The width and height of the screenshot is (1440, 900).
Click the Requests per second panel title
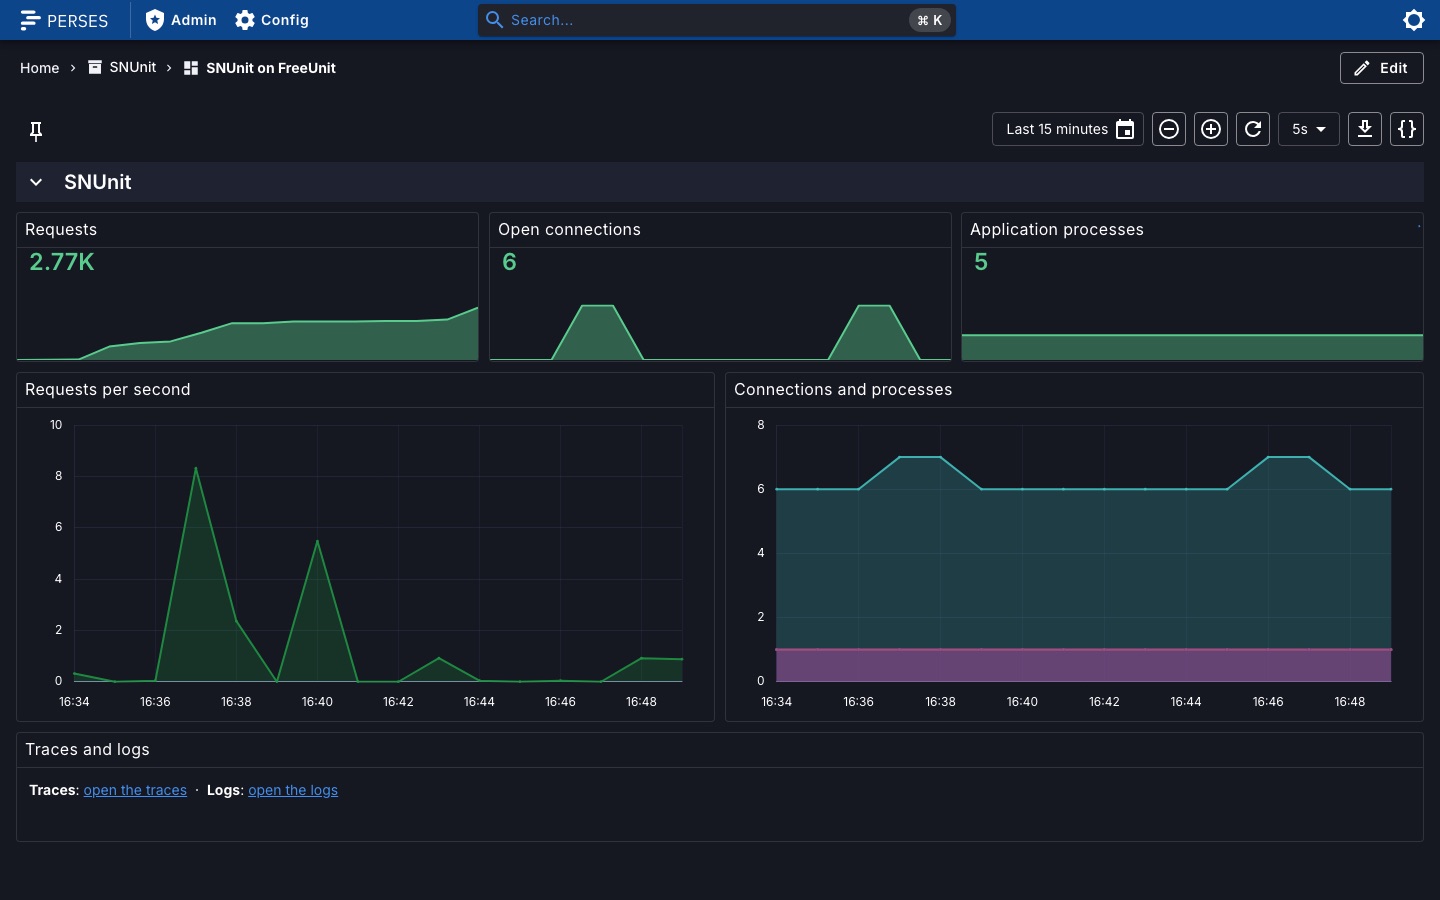[108, 389]
